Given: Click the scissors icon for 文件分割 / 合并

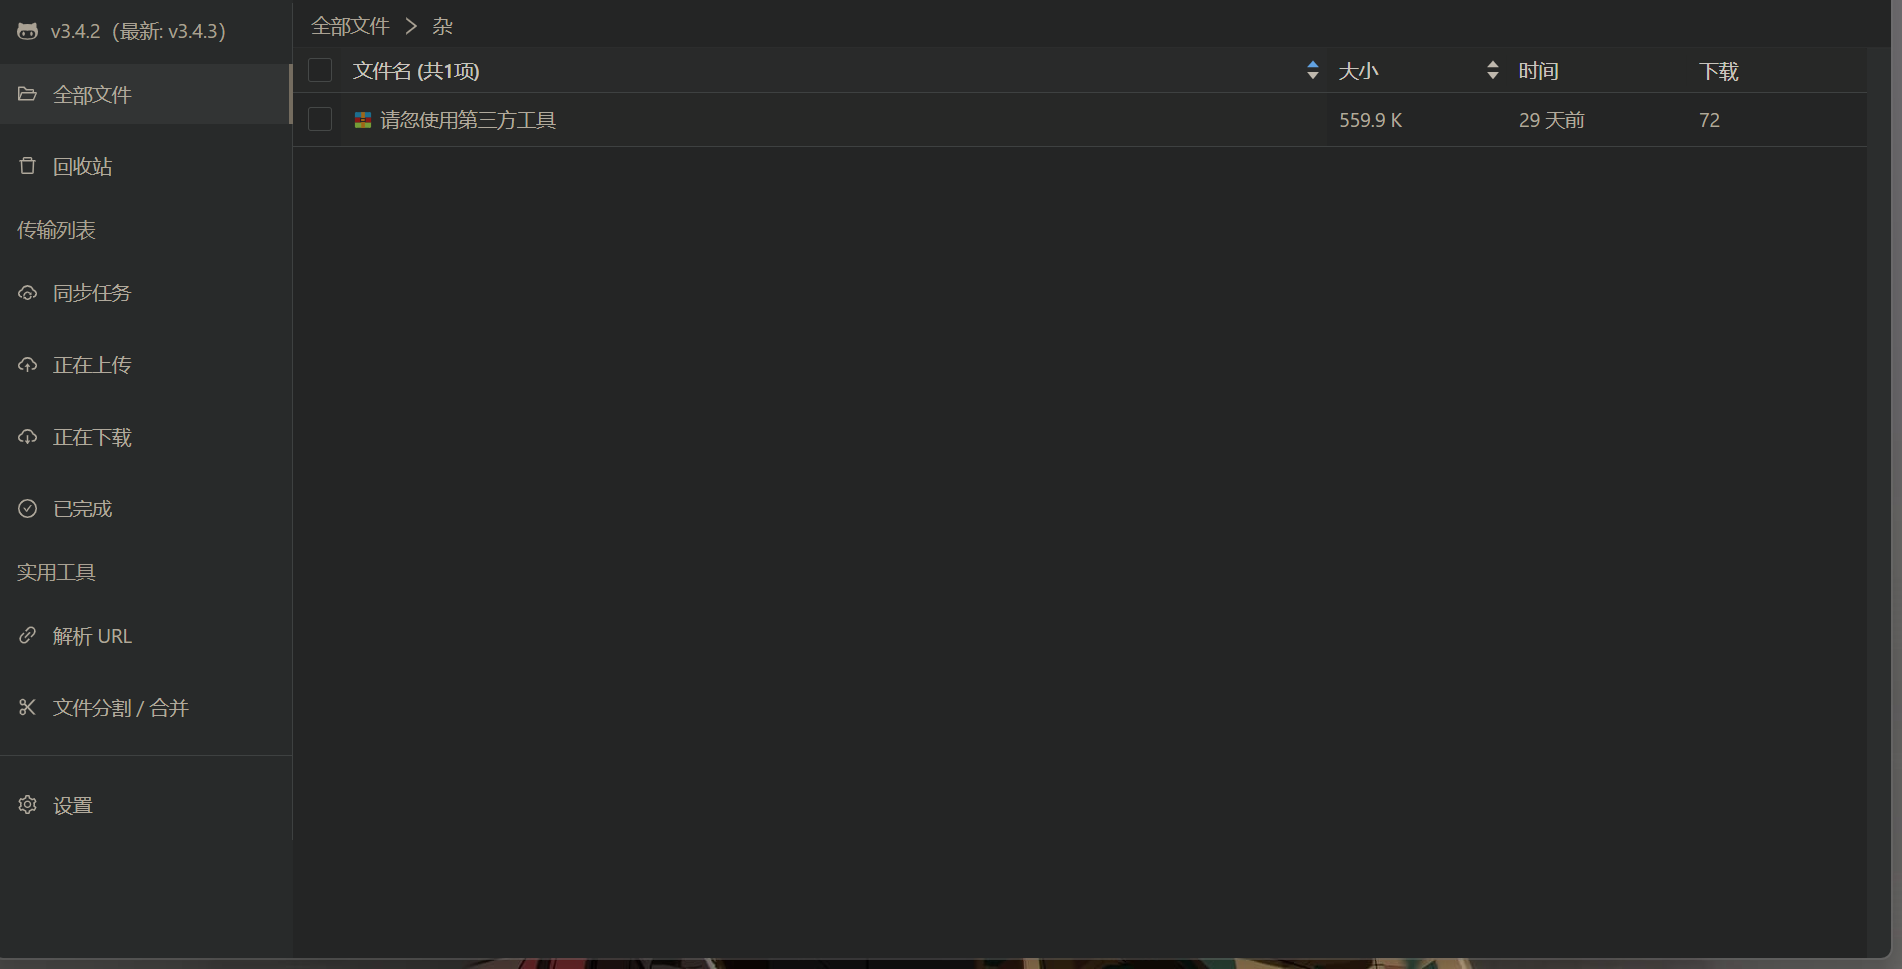Looking at the screenshot, I should coord(28,708).
